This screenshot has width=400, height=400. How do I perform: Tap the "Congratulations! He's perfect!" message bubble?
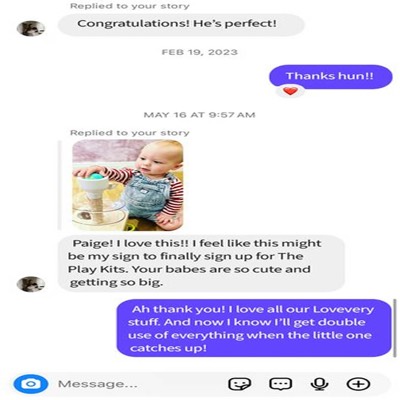click(181, 24)
